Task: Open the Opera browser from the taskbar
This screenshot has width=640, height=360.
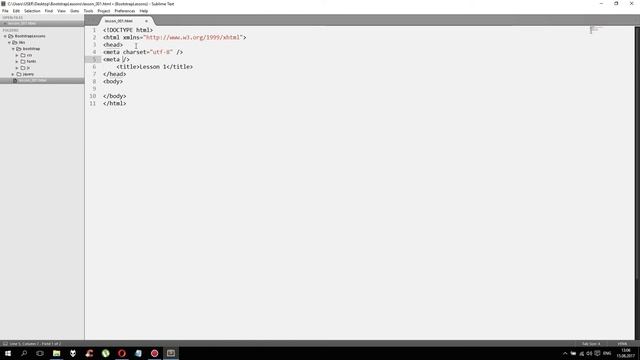Action: [122, 353]
